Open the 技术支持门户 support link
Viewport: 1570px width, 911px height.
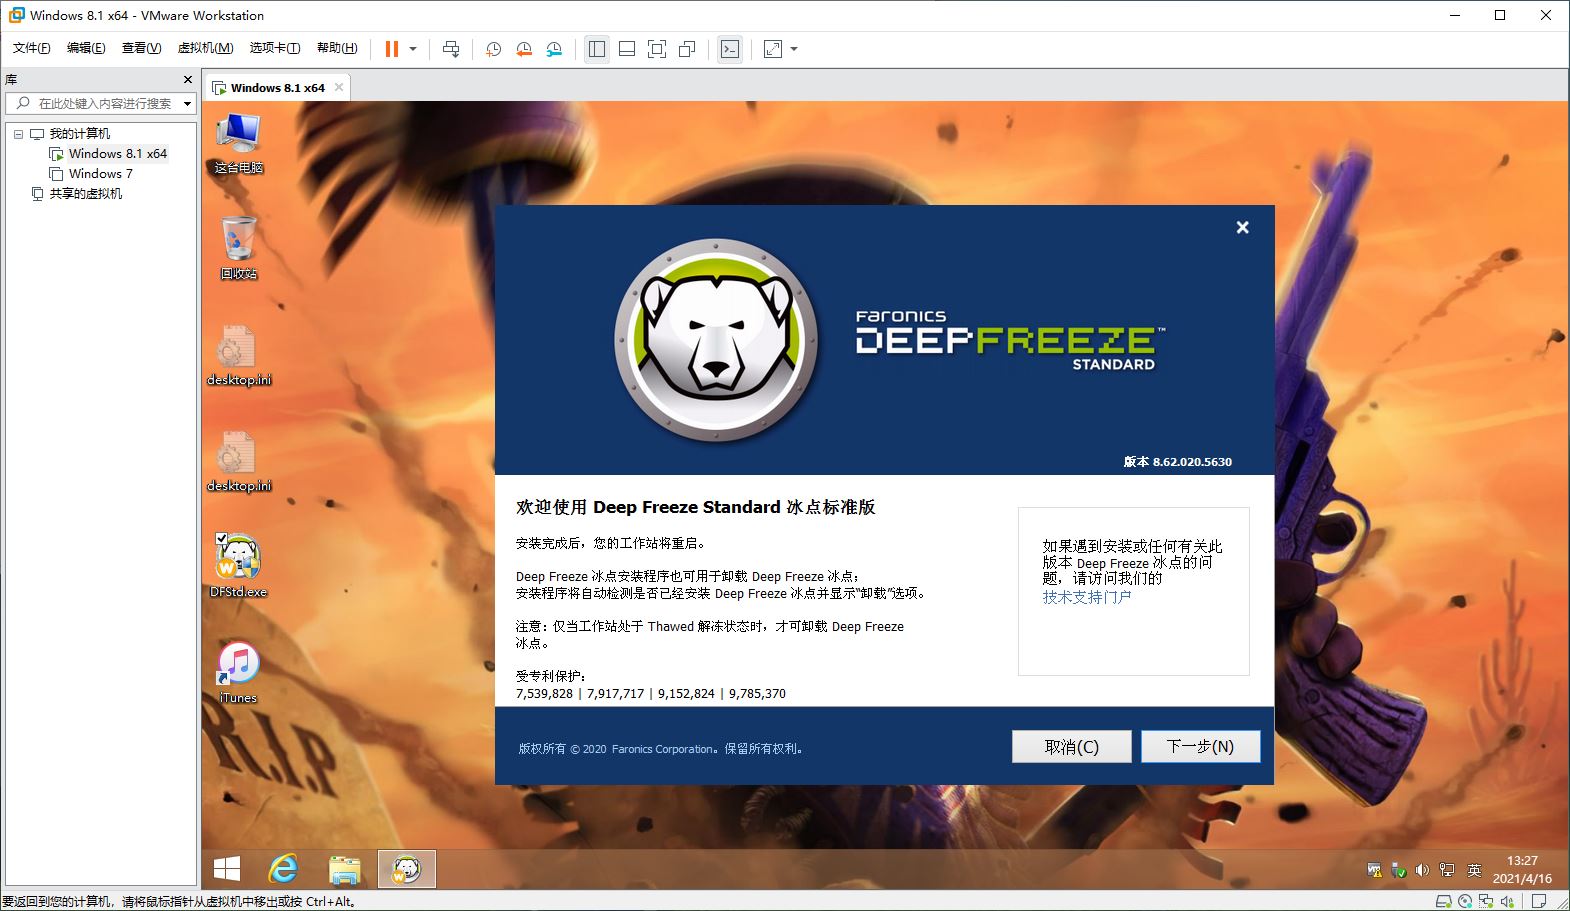point(1087,597)
